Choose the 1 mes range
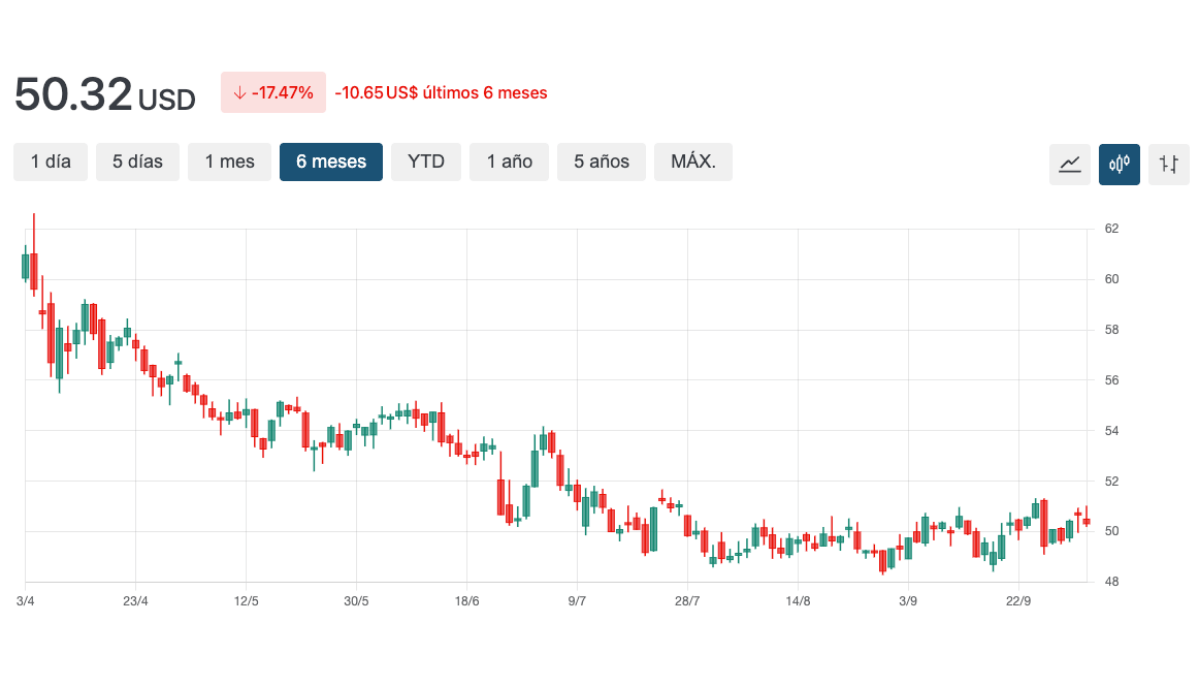The height and width of the screenshot is (675, 1200). (x=230, y=162)
